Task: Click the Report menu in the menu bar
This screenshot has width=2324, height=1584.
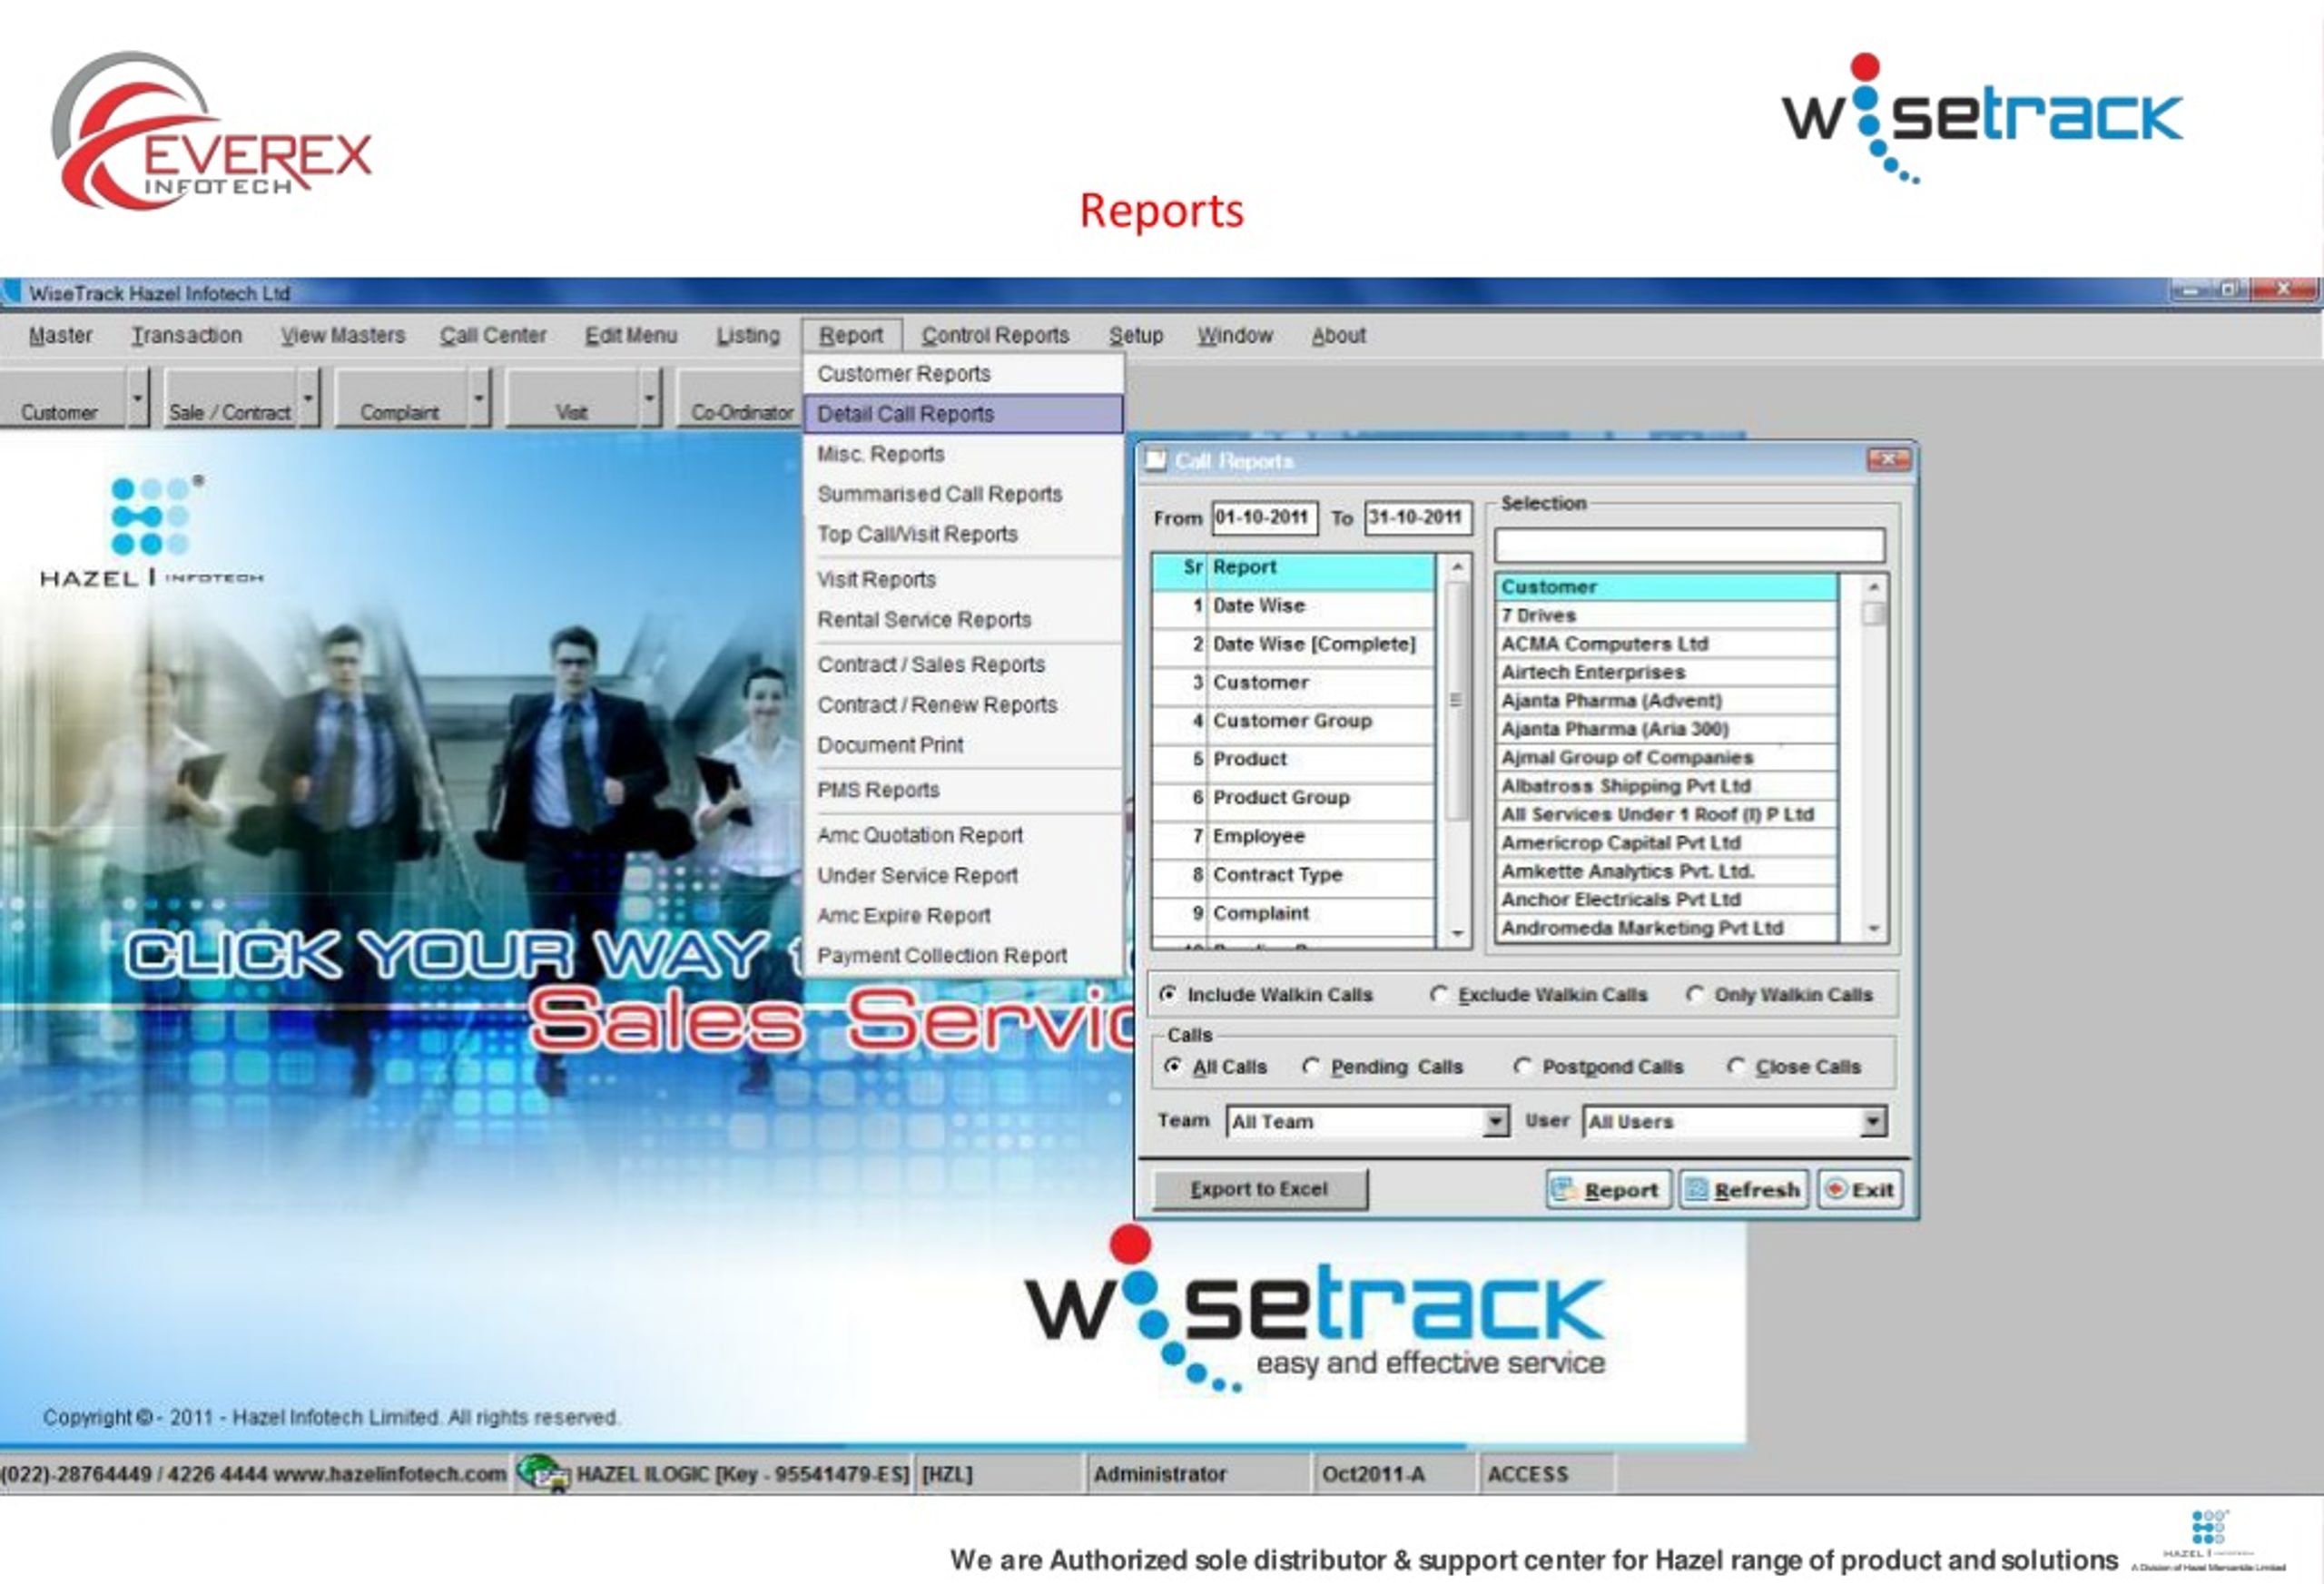Action: click(x=852, y=336)
